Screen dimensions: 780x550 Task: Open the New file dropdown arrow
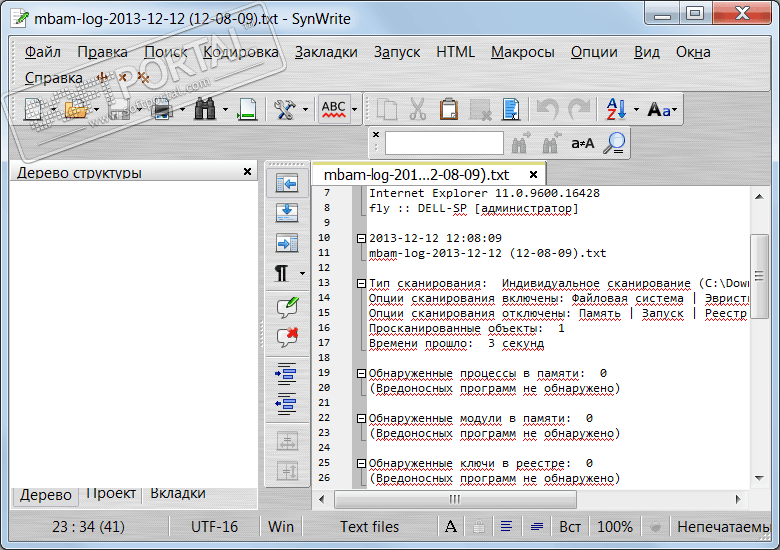[53, 109]
